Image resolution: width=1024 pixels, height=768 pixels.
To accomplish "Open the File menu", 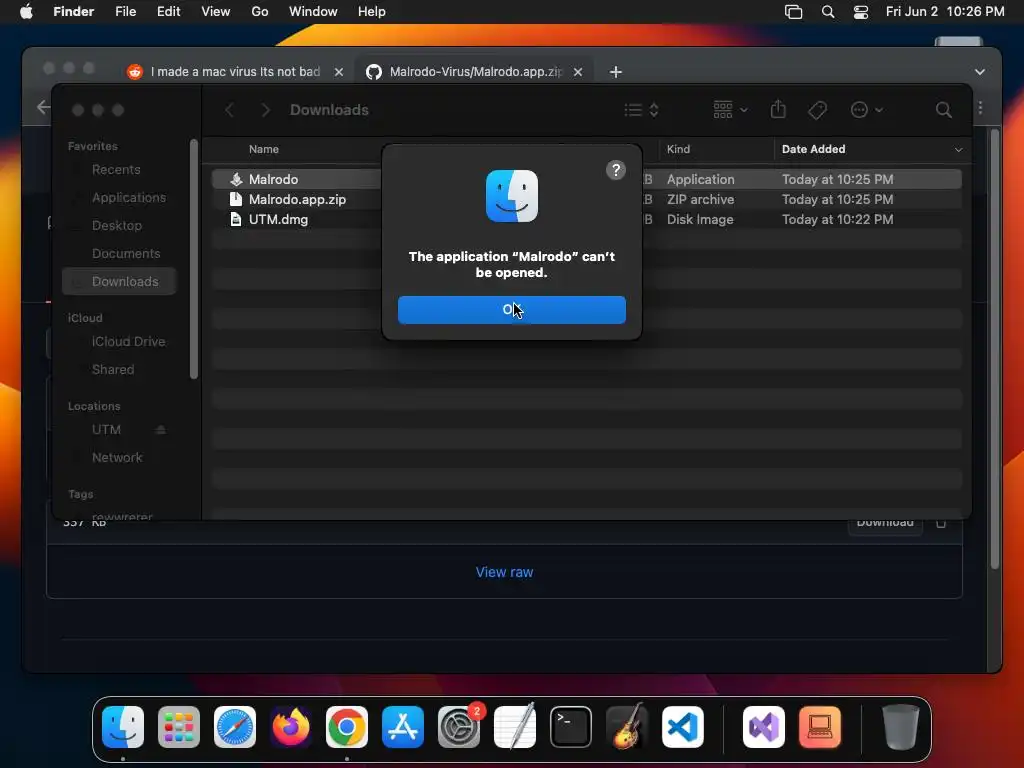I will [125, 12].
